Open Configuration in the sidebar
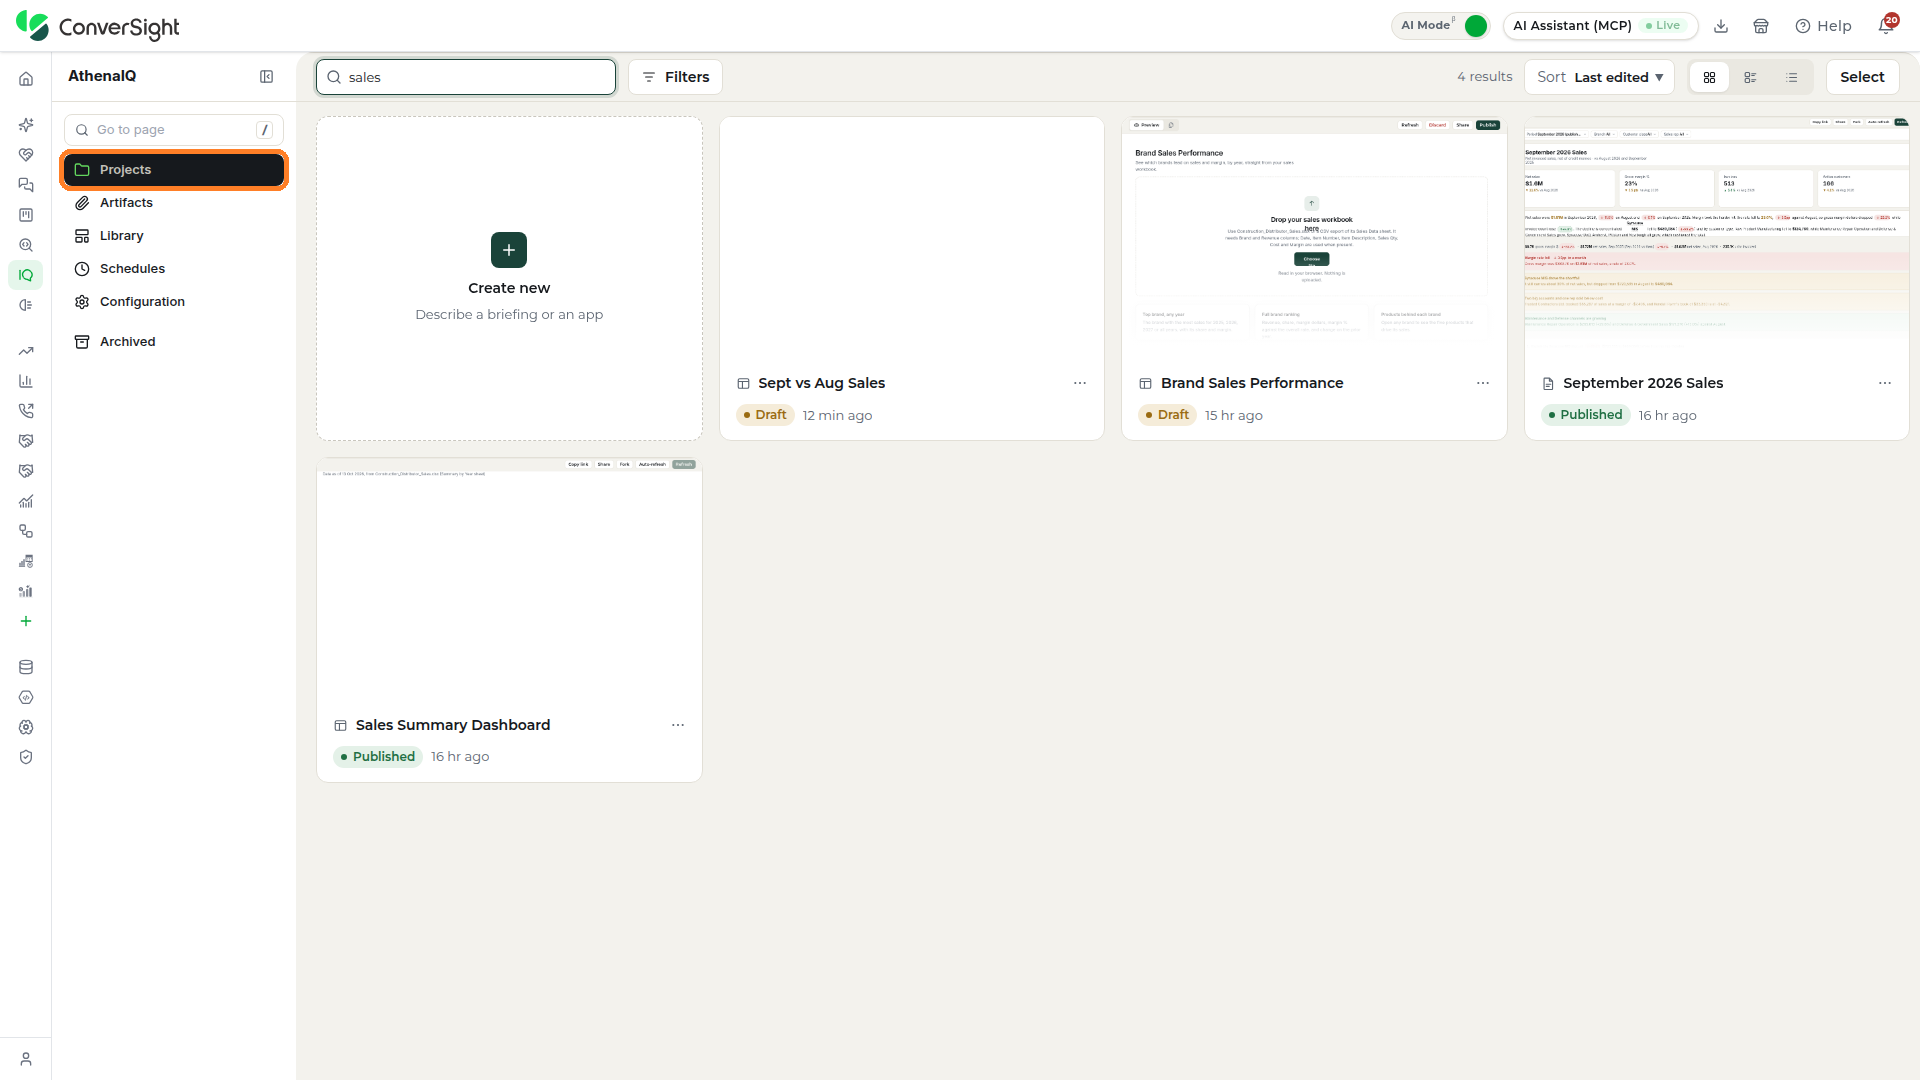Viewport: 1920px width, 1080px height. [x=174, y=302]
